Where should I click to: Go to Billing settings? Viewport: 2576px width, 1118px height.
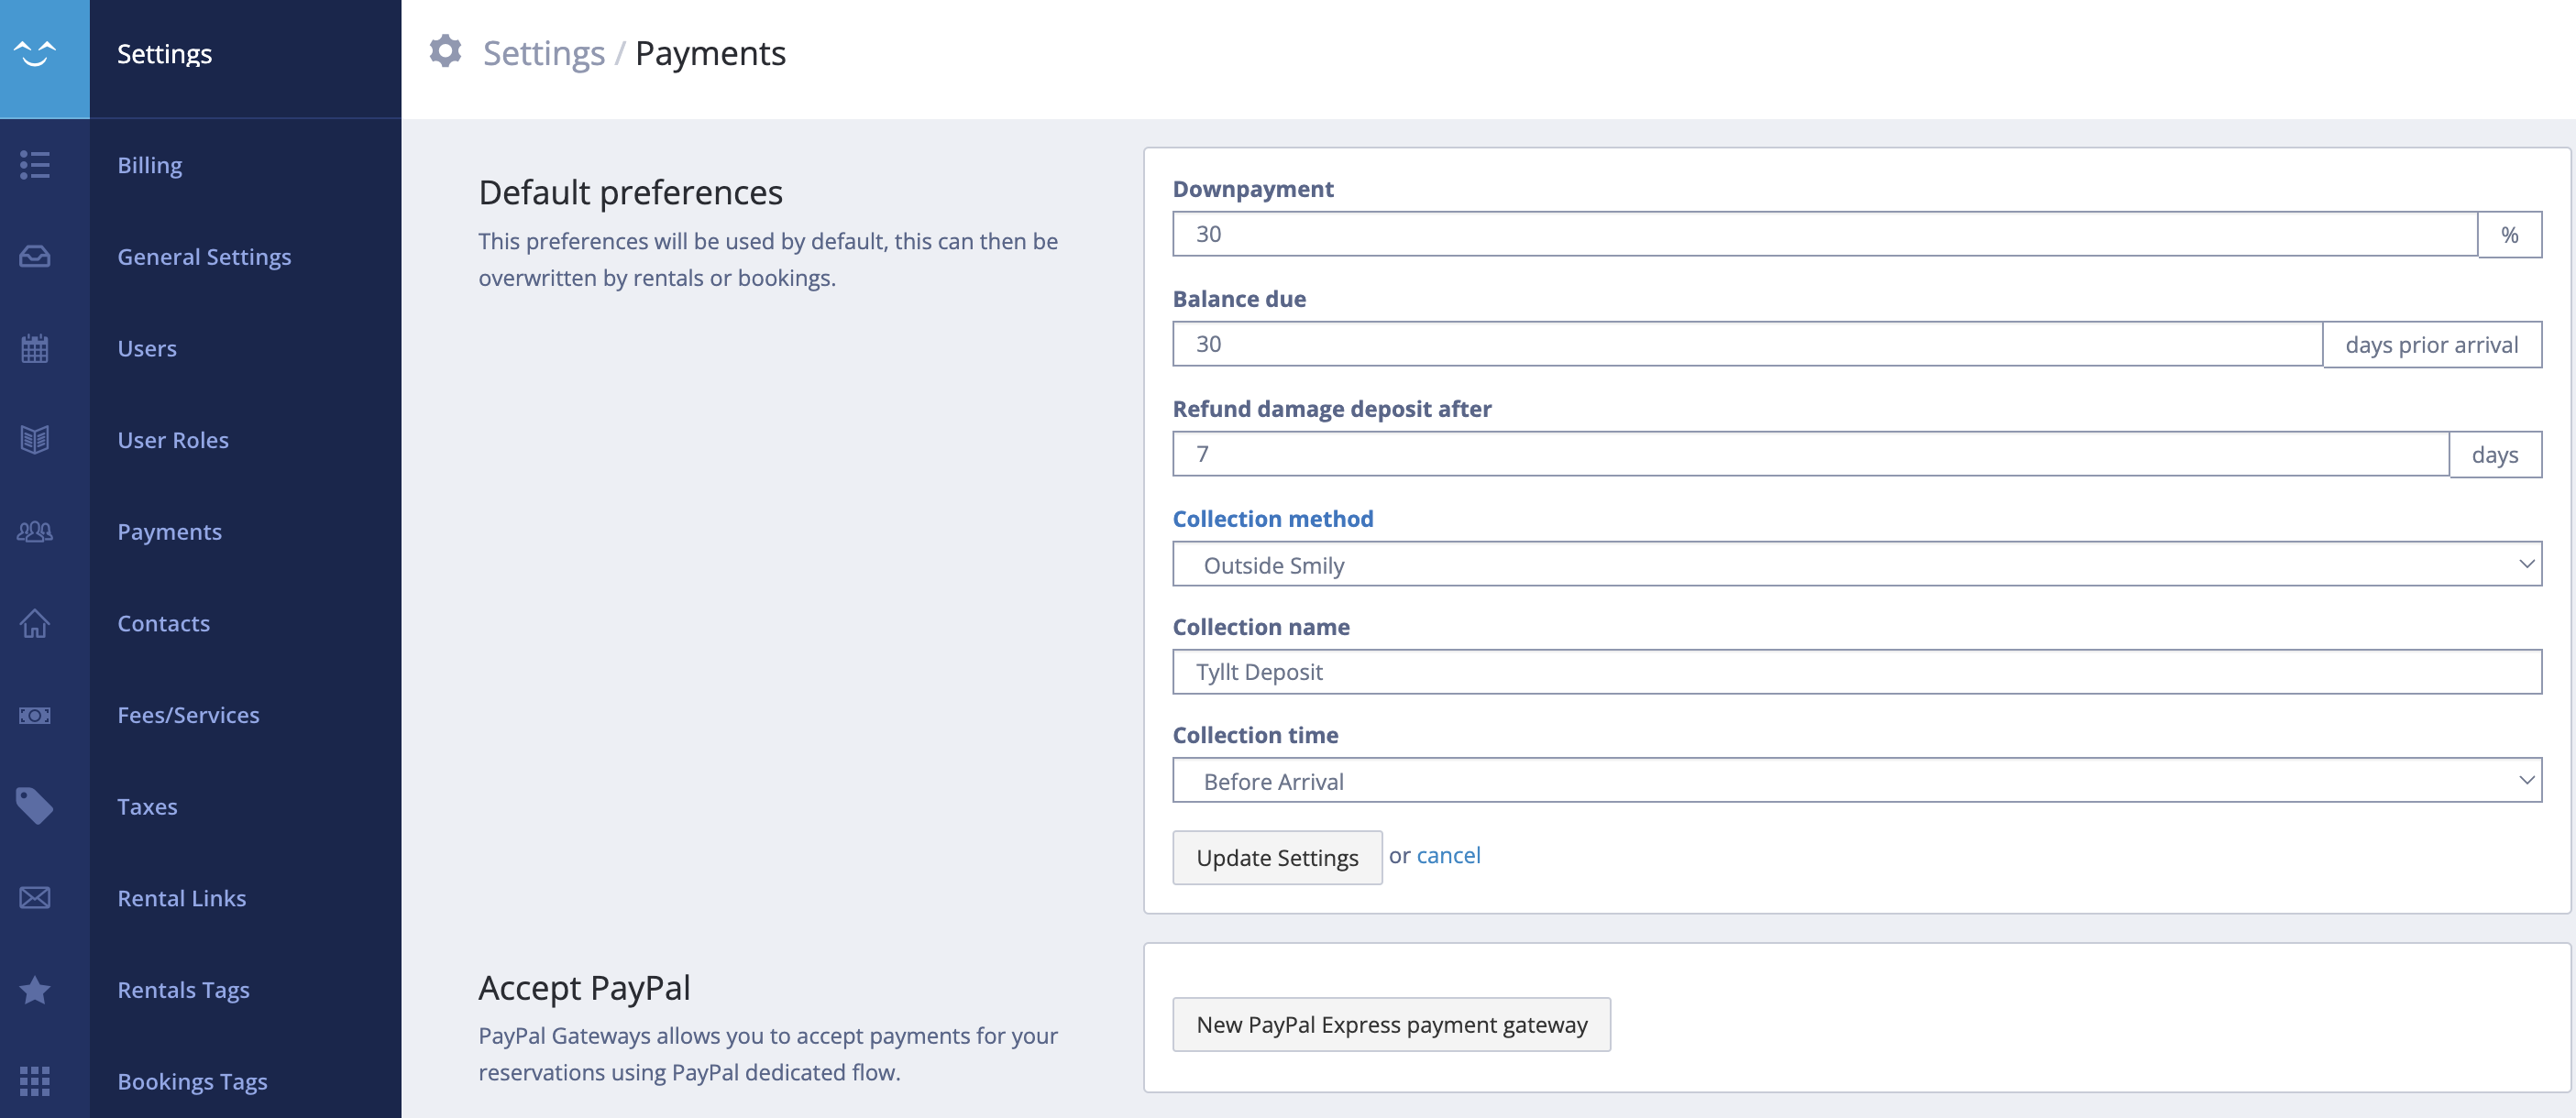click(149, 164)
